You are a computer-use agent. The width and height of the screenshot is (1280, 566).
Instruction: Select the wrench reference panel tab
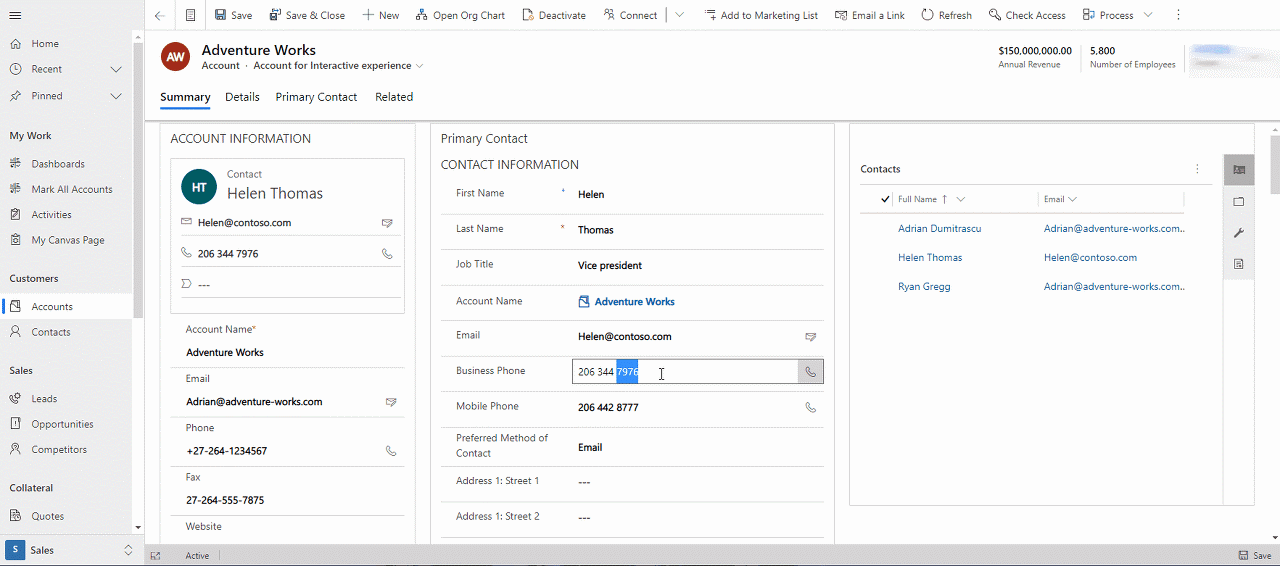pyautogui.click(x=1239, y=233)
